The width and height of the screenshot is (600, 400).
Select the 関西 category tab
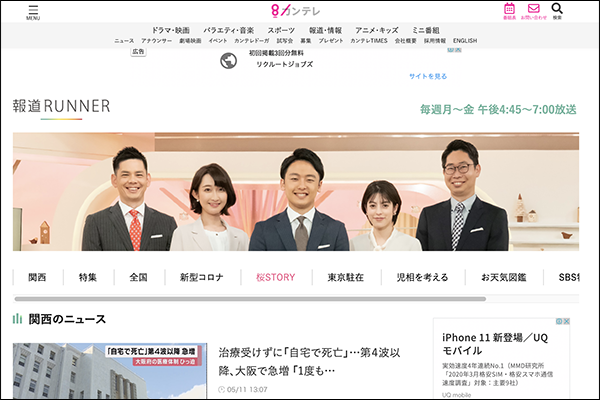tap(37, 277)
